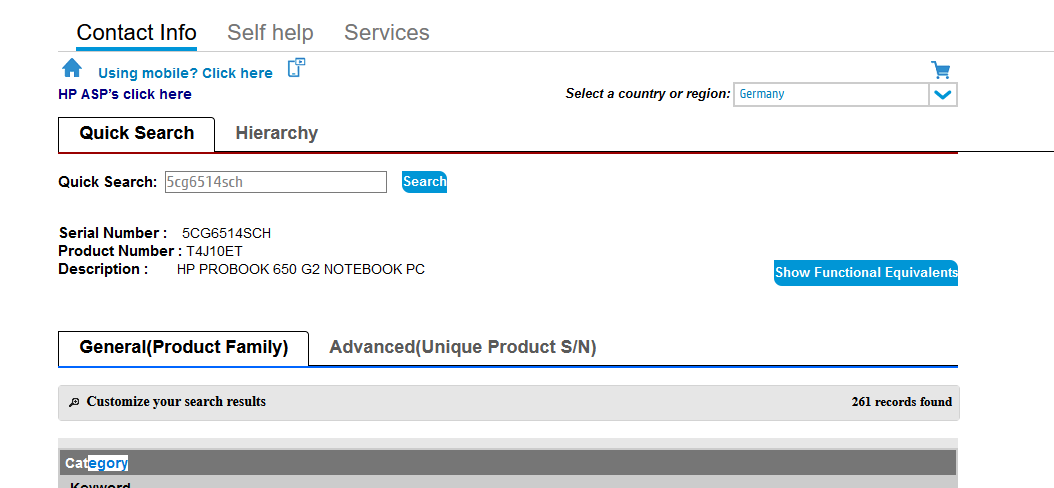Open the mobile device icon
1054x488 pixels.
[296, 68]
